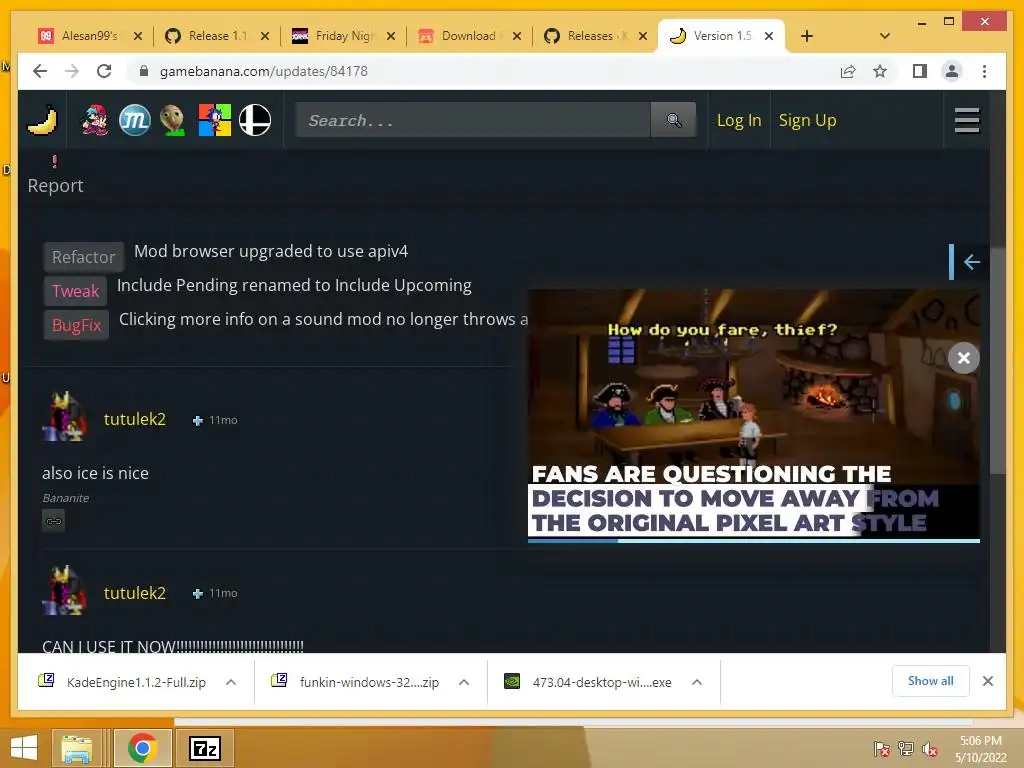The width and height of the screenshot is (1024, 768).
Task: Expand KadeEngine1.1.2-Full.zip download options
Action: point(231,682)
